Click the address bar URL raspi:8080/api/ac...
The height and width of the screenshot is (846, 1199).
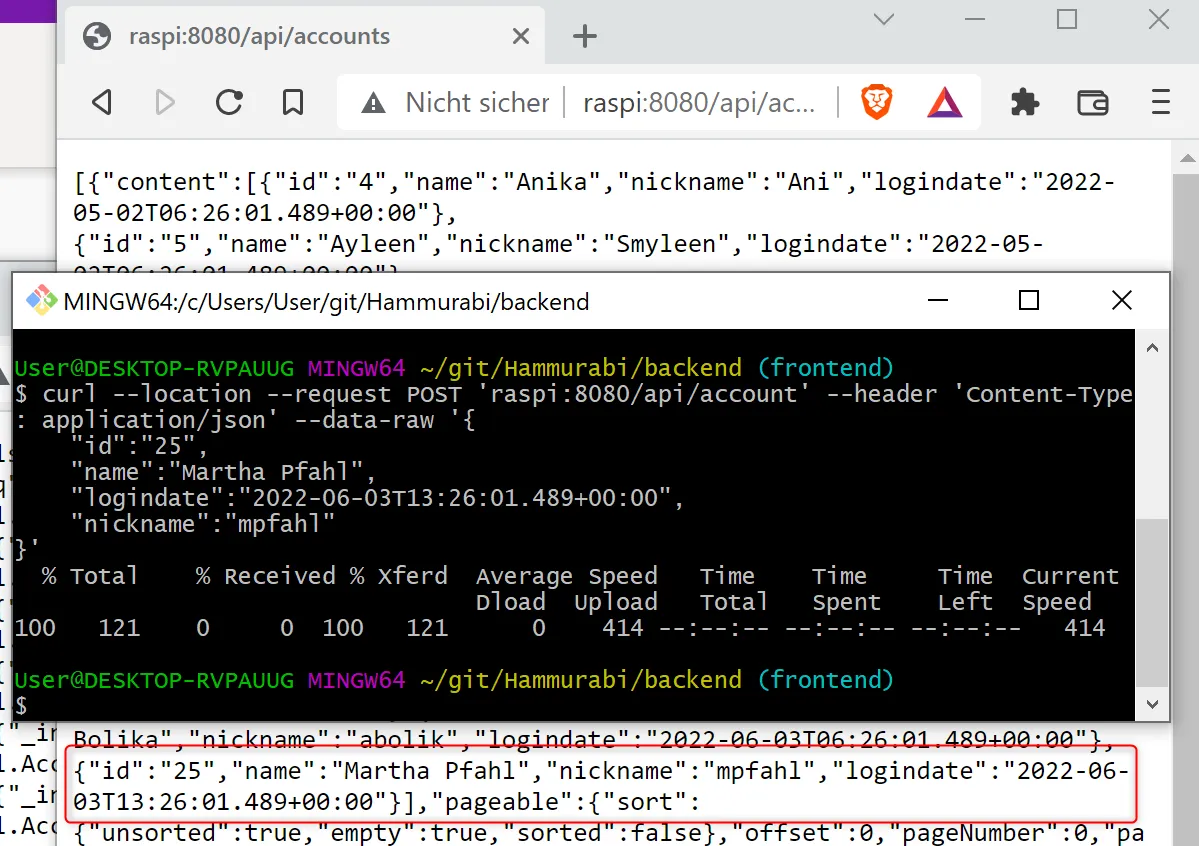tap(699, 102)
